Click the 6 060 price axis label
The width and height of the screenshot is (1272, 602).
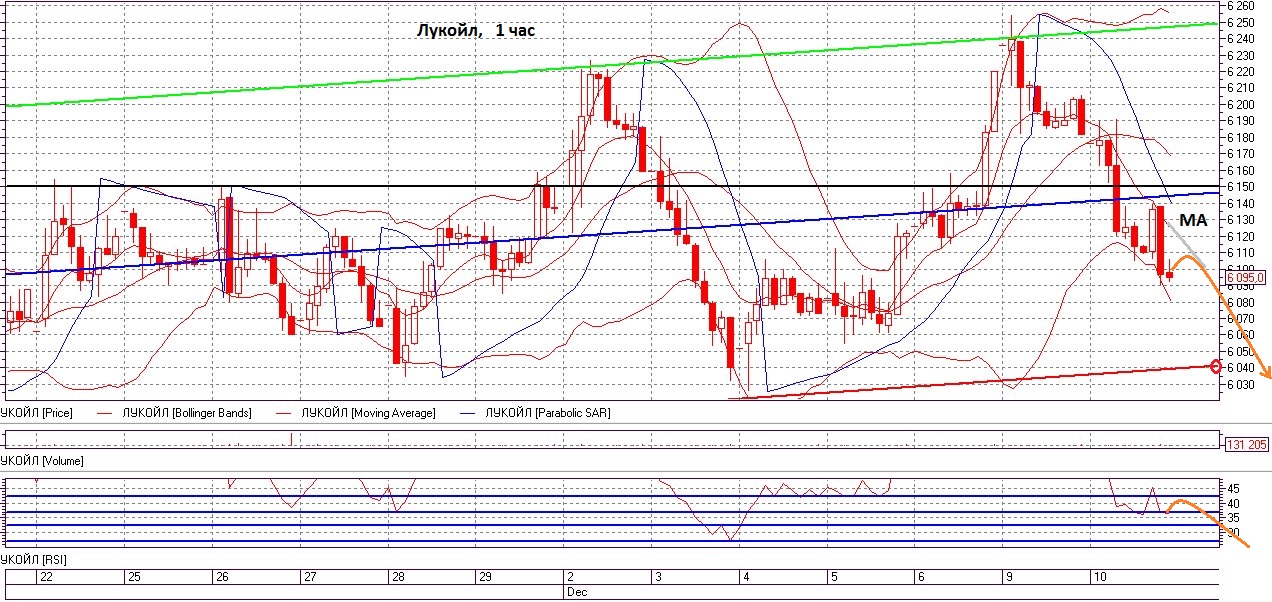click(x=1241, y=334)
